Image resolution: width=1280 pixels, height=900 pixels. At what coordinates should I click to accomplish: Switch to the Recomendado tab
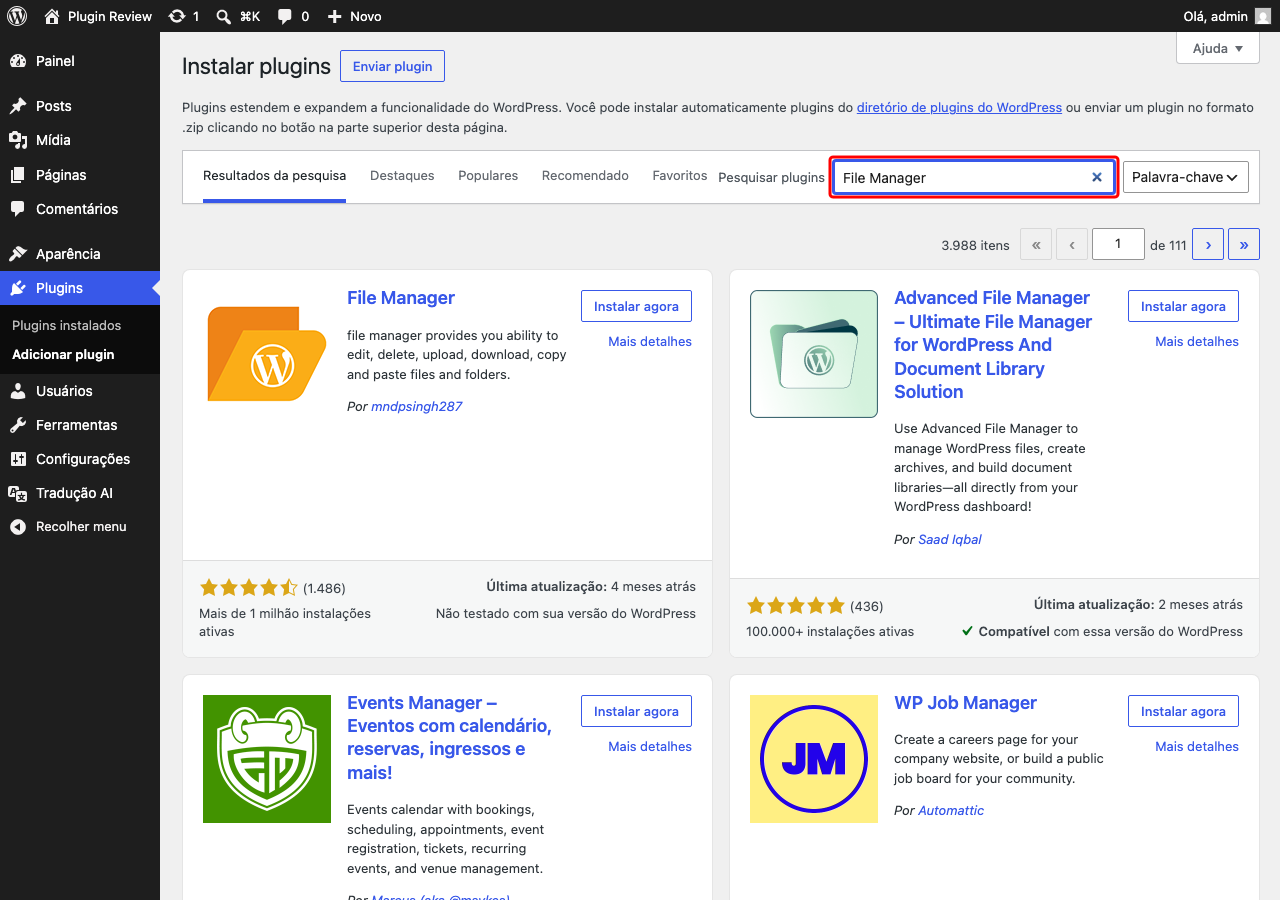pos(585,176)
